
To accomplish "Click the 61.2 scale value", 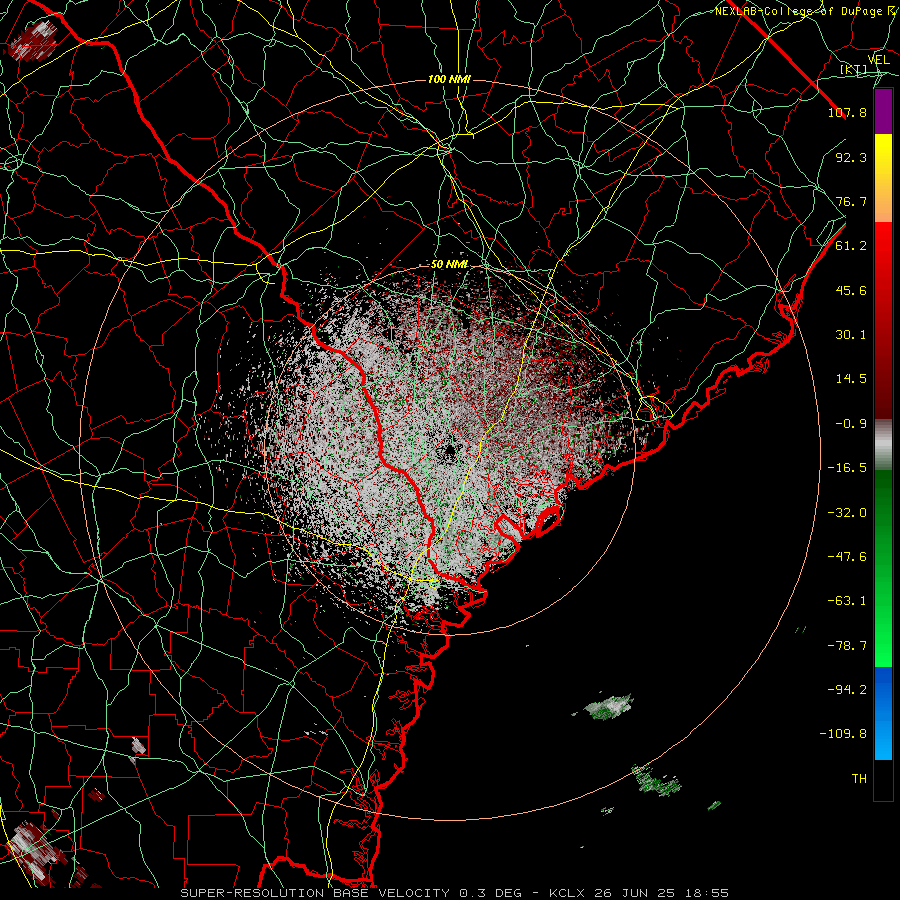I will tap(851, 246).
